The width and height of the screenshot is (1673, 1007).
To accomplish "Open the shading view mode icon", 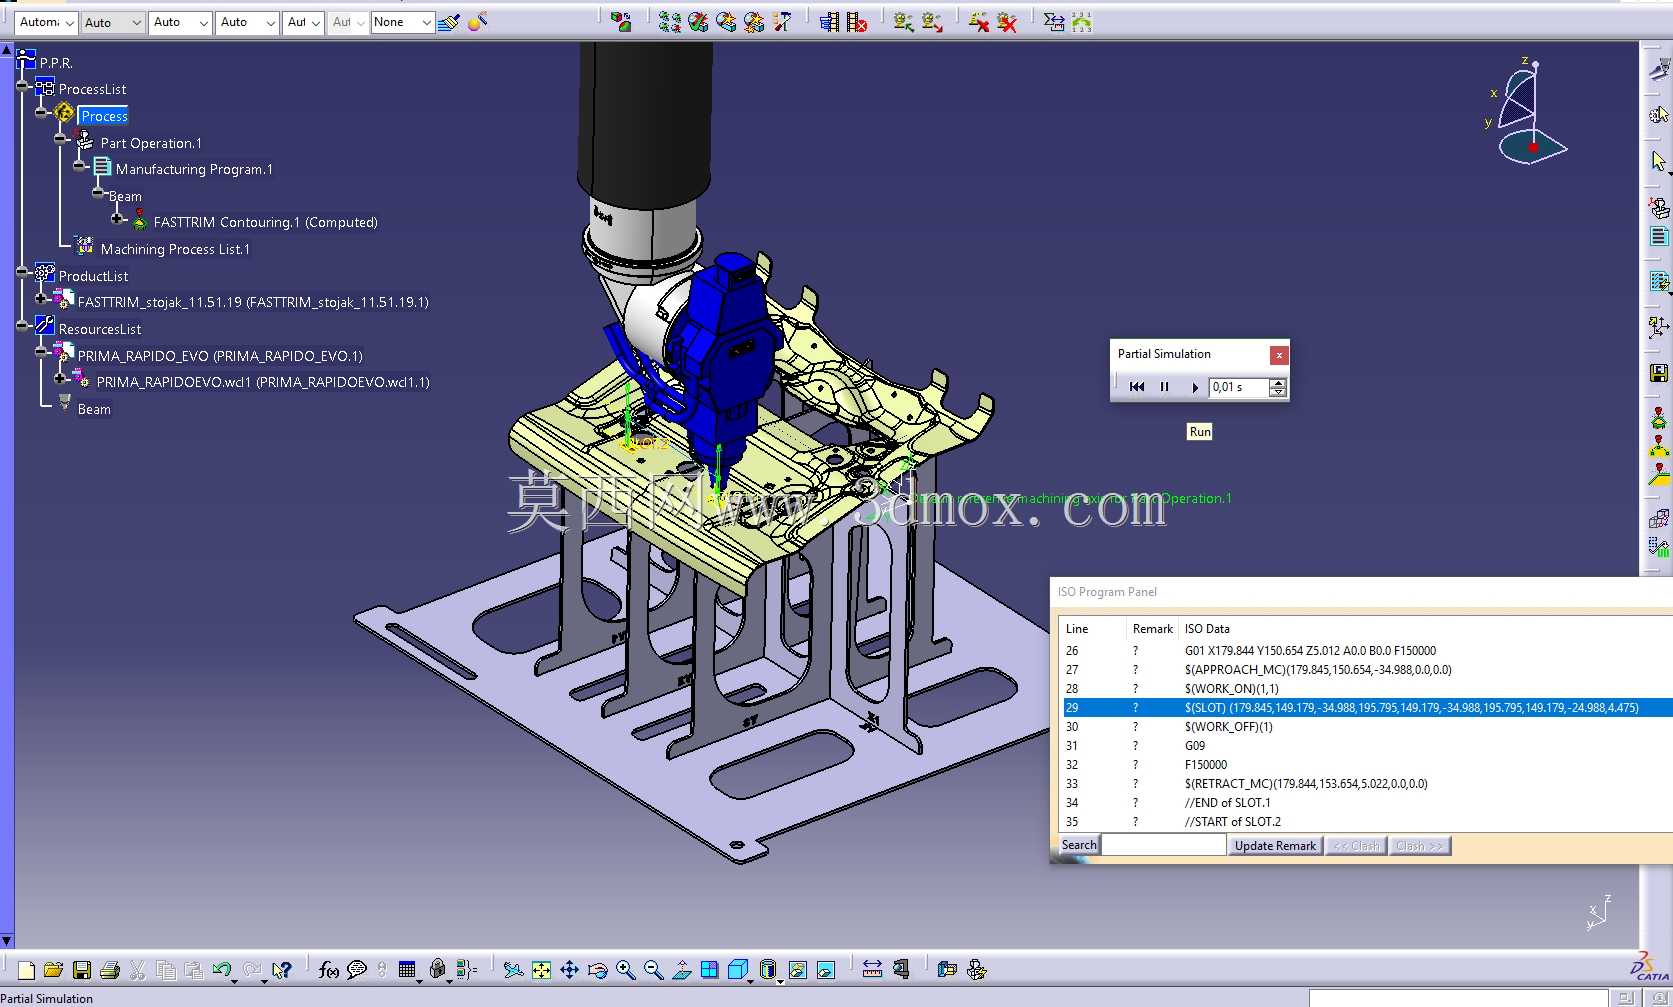I will point(768,969).
